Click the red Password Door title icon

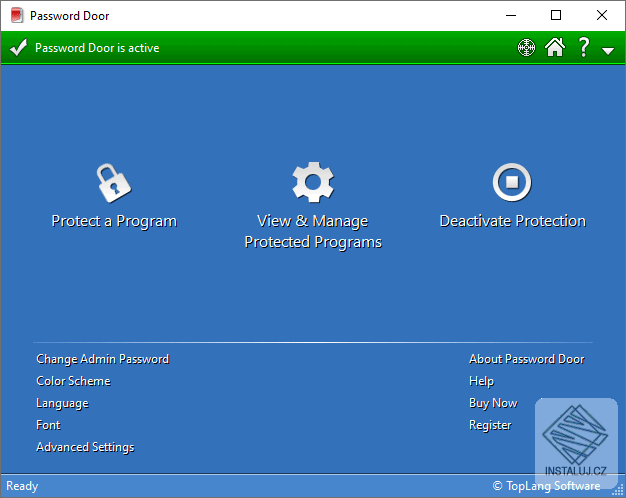pos(17,16)
